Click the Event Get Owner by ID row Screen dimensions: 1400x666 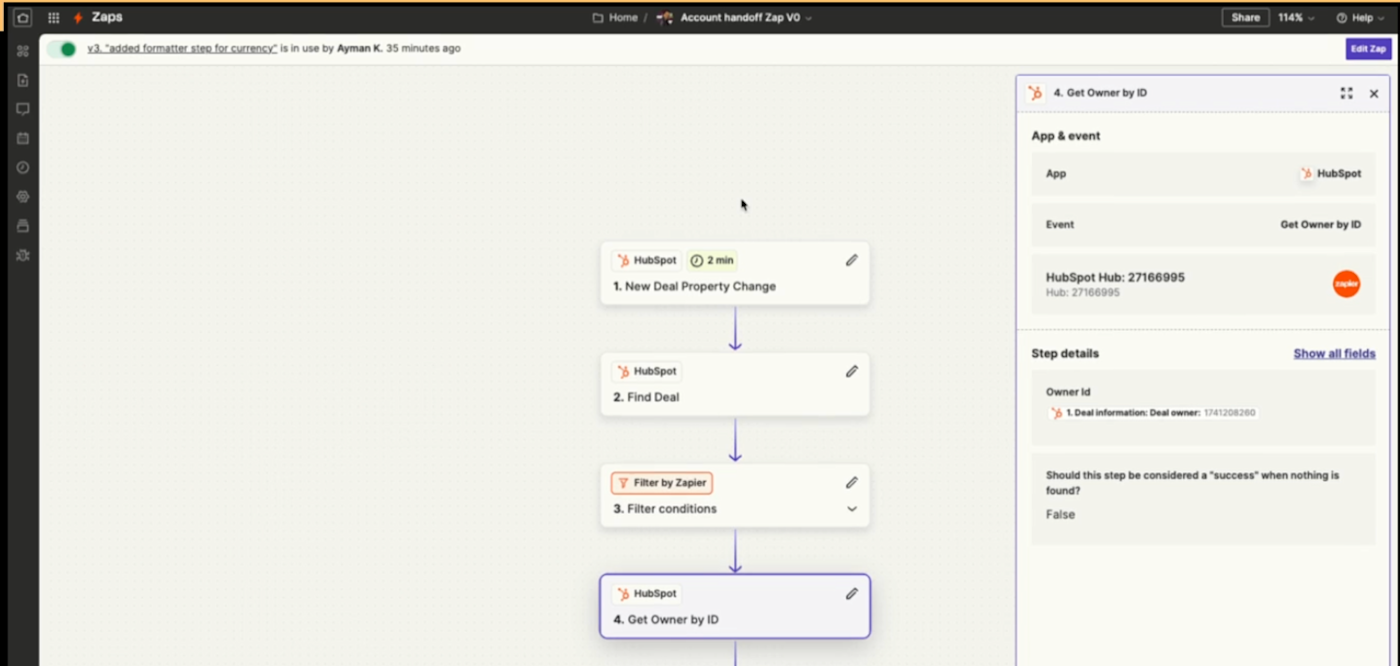click(x=1203, y=225)
